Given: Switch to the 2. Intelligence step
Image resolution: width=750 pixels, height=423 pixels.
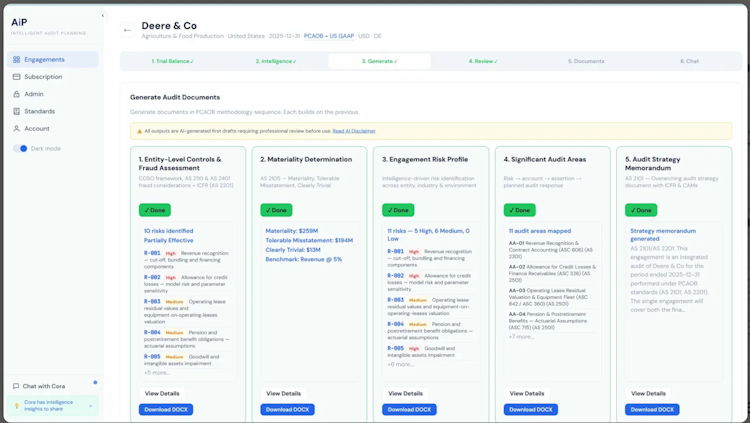Looking at the screenshot, I should tap(276, 61).
